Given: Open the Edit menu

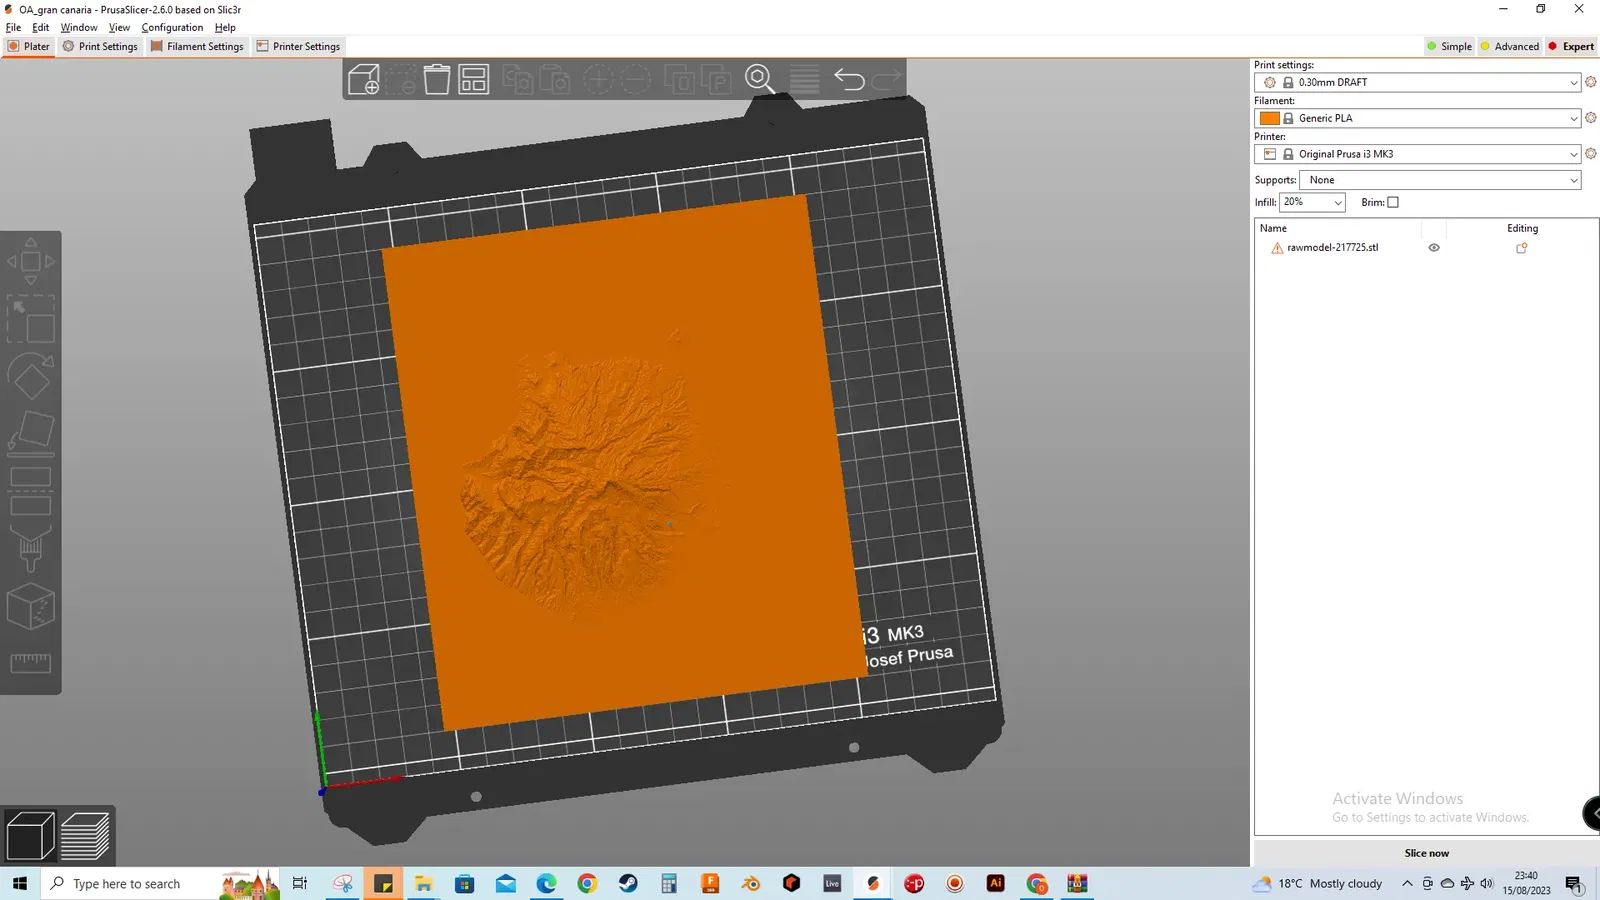Looking at the screenshot, I should pyautogui.click(x=40, y=27).
